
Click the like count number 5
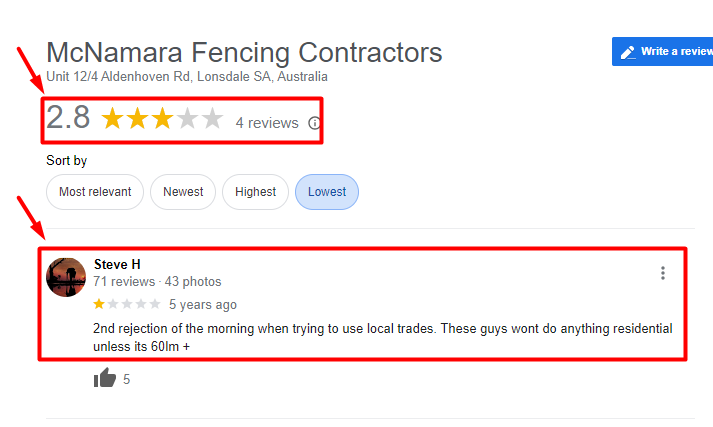(126, 379)
